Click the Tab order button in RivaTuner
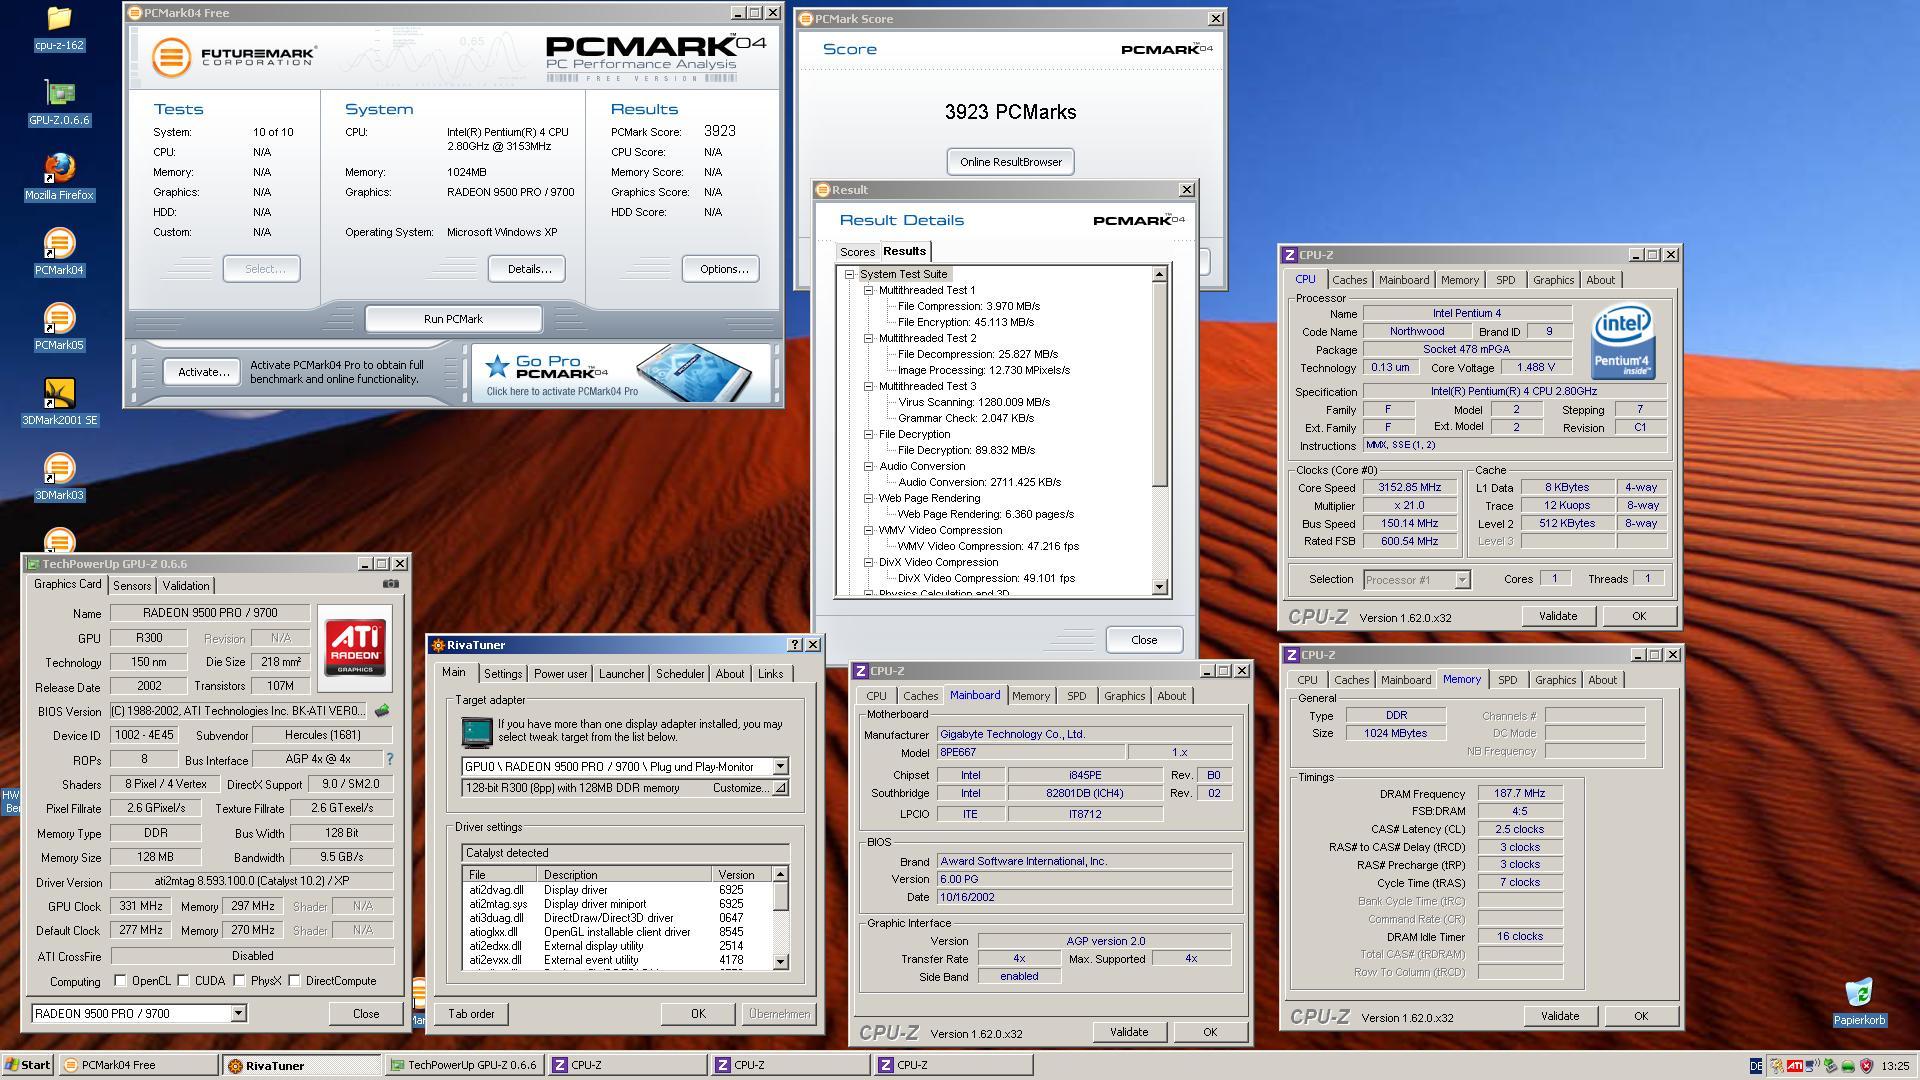 pyautogui.click(x=471, y=1014)
